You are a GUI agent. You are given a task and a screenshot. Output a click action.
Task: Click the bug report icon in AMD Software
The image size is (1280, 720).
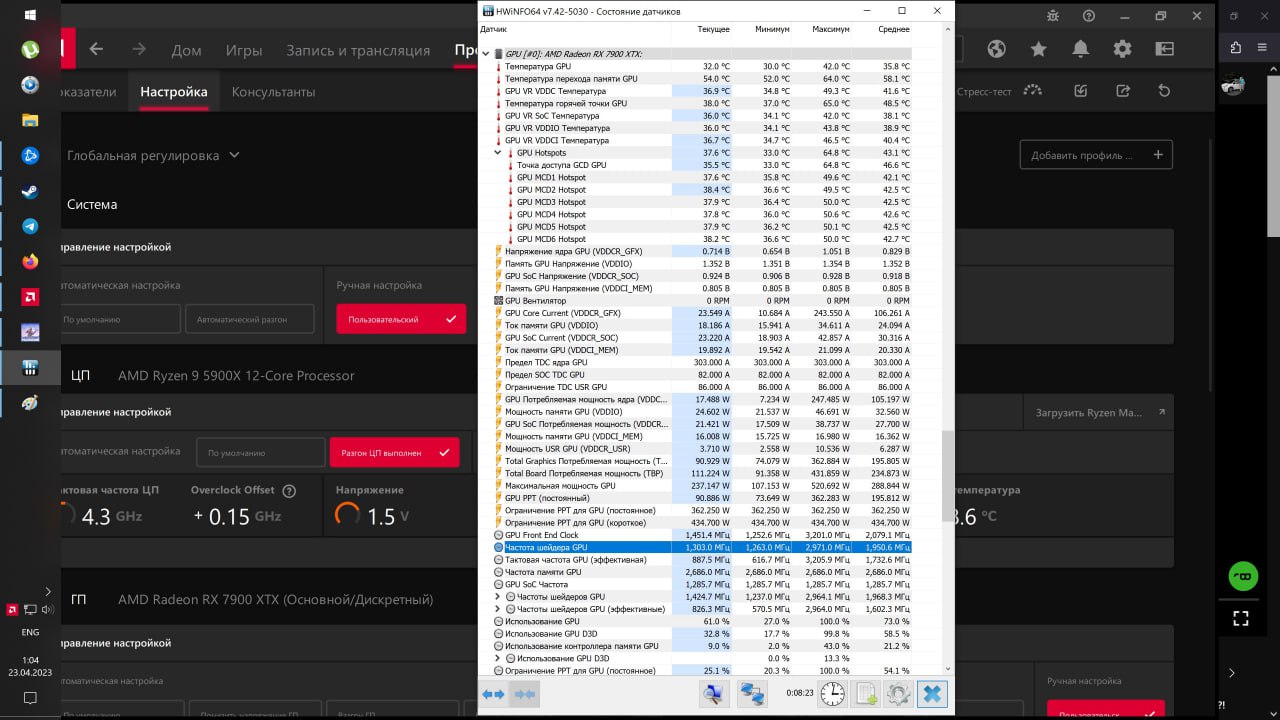pos(1053,16)
